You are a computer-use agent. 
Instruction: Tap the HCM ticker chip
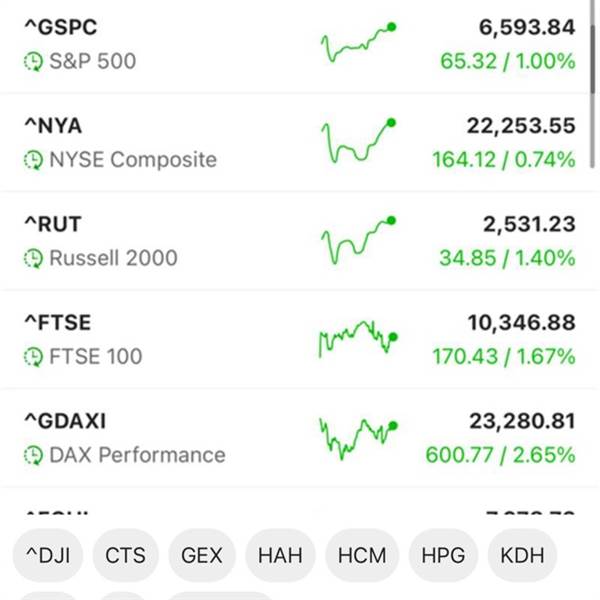(362, 556)
